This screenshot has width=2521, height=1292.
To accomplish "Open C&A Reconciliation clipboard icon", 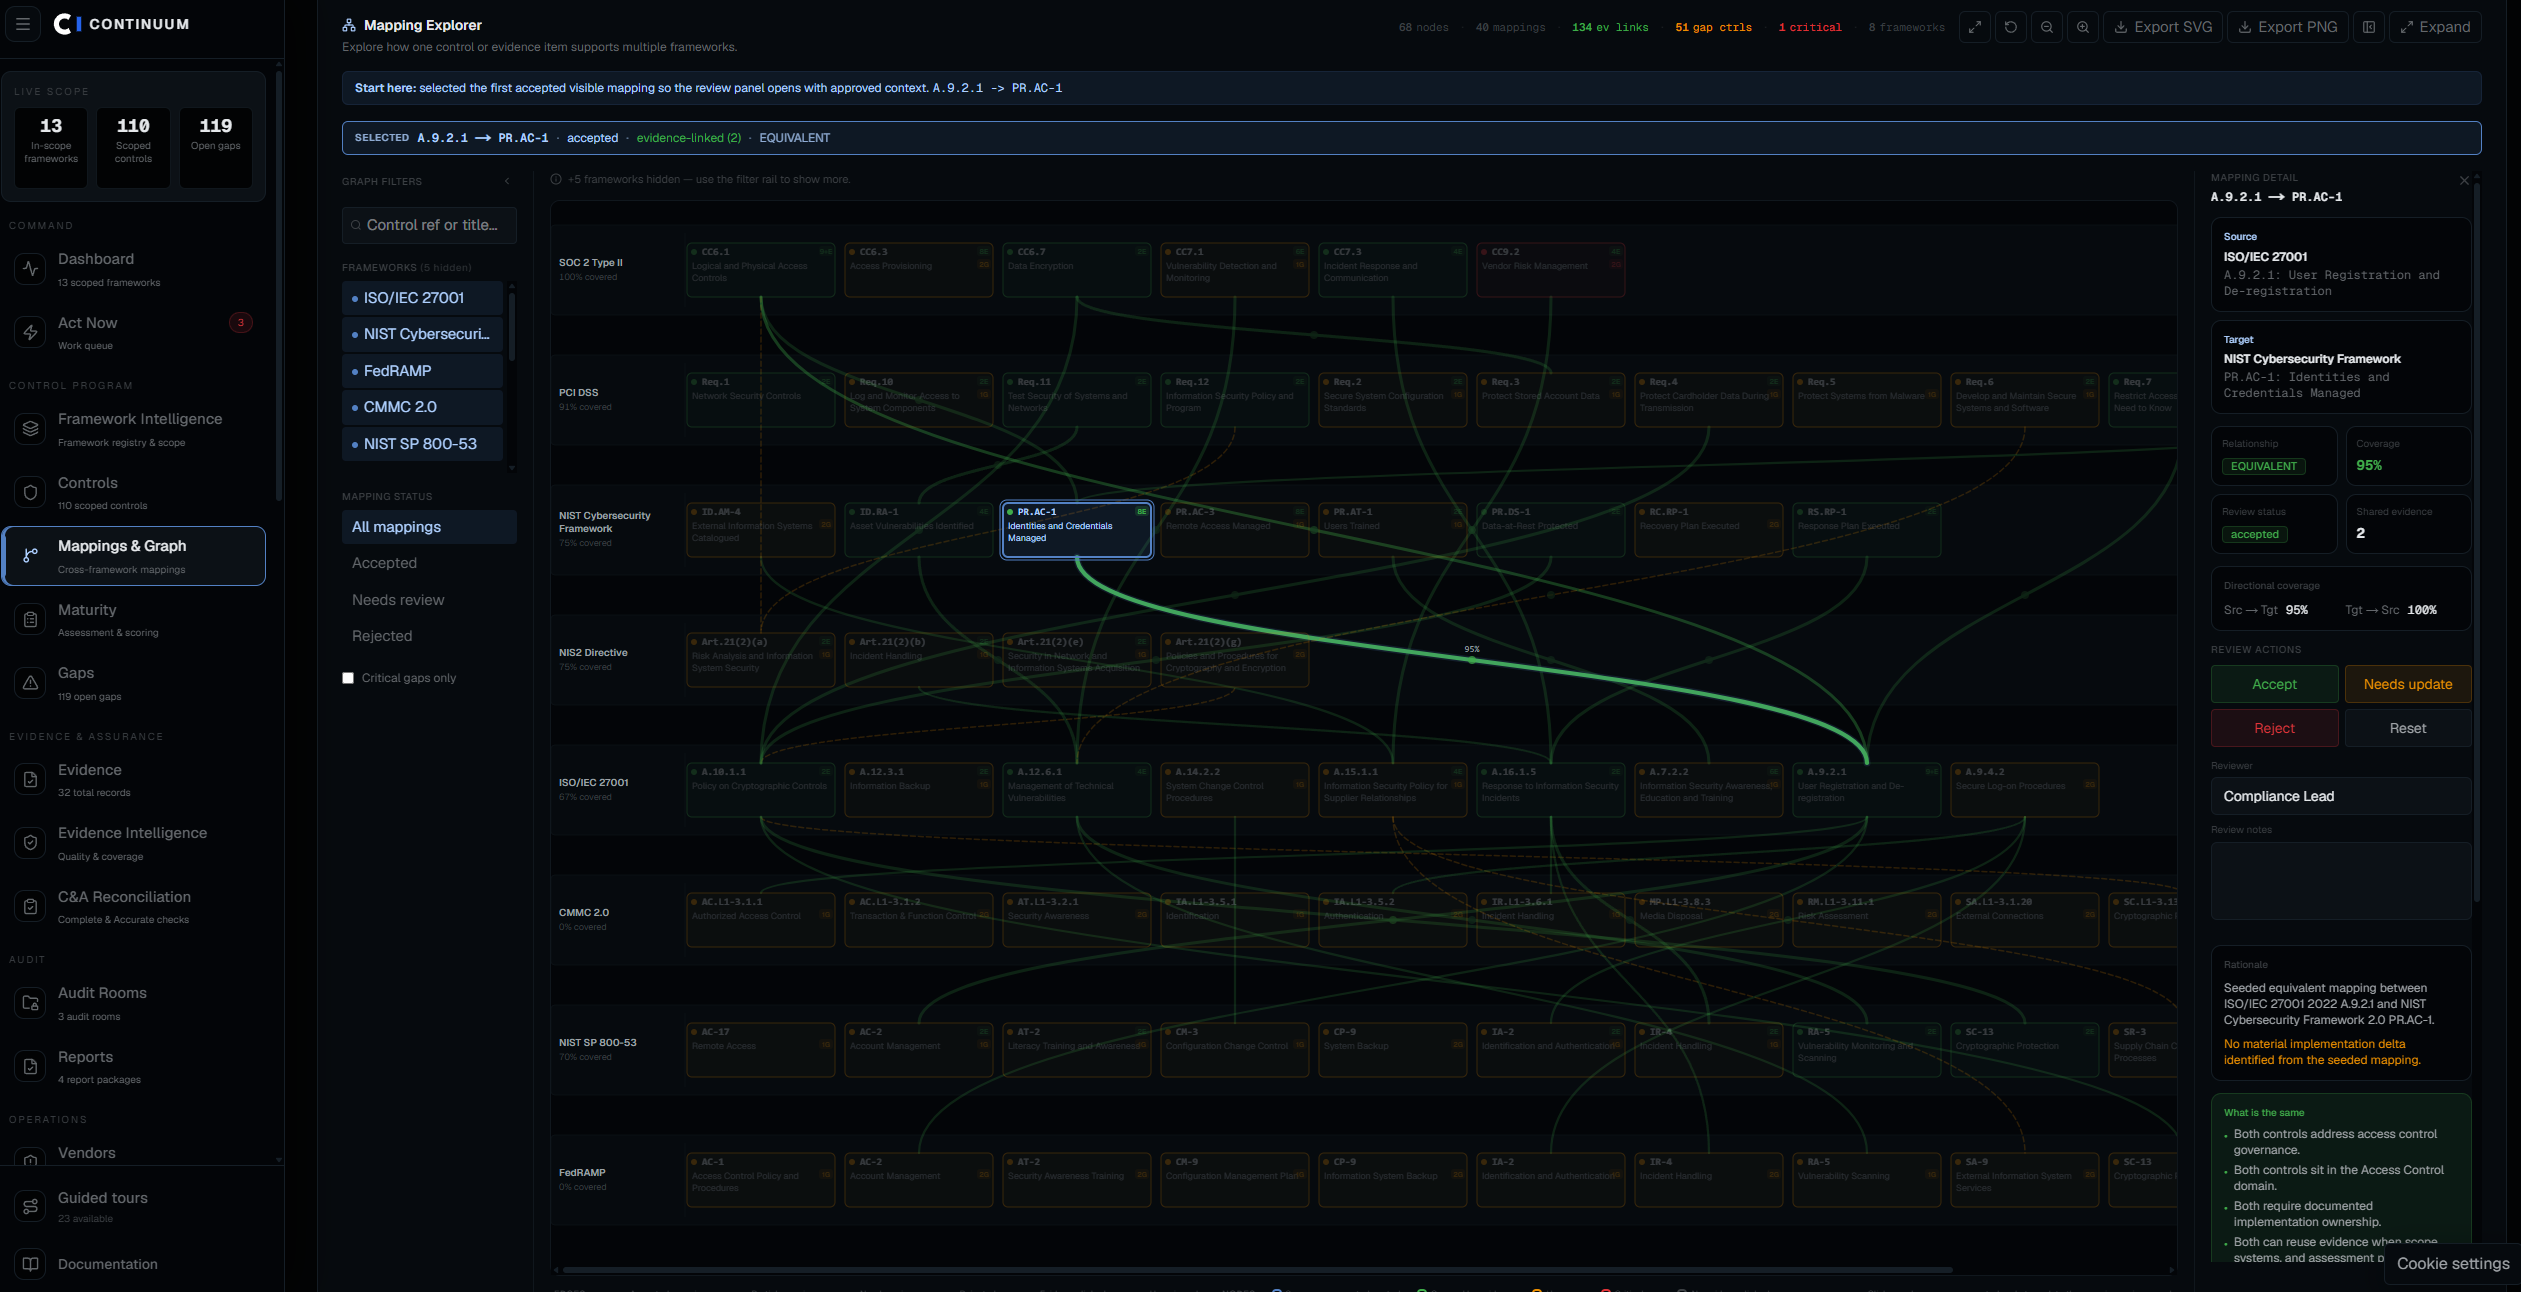I will [x=31, y=907].
